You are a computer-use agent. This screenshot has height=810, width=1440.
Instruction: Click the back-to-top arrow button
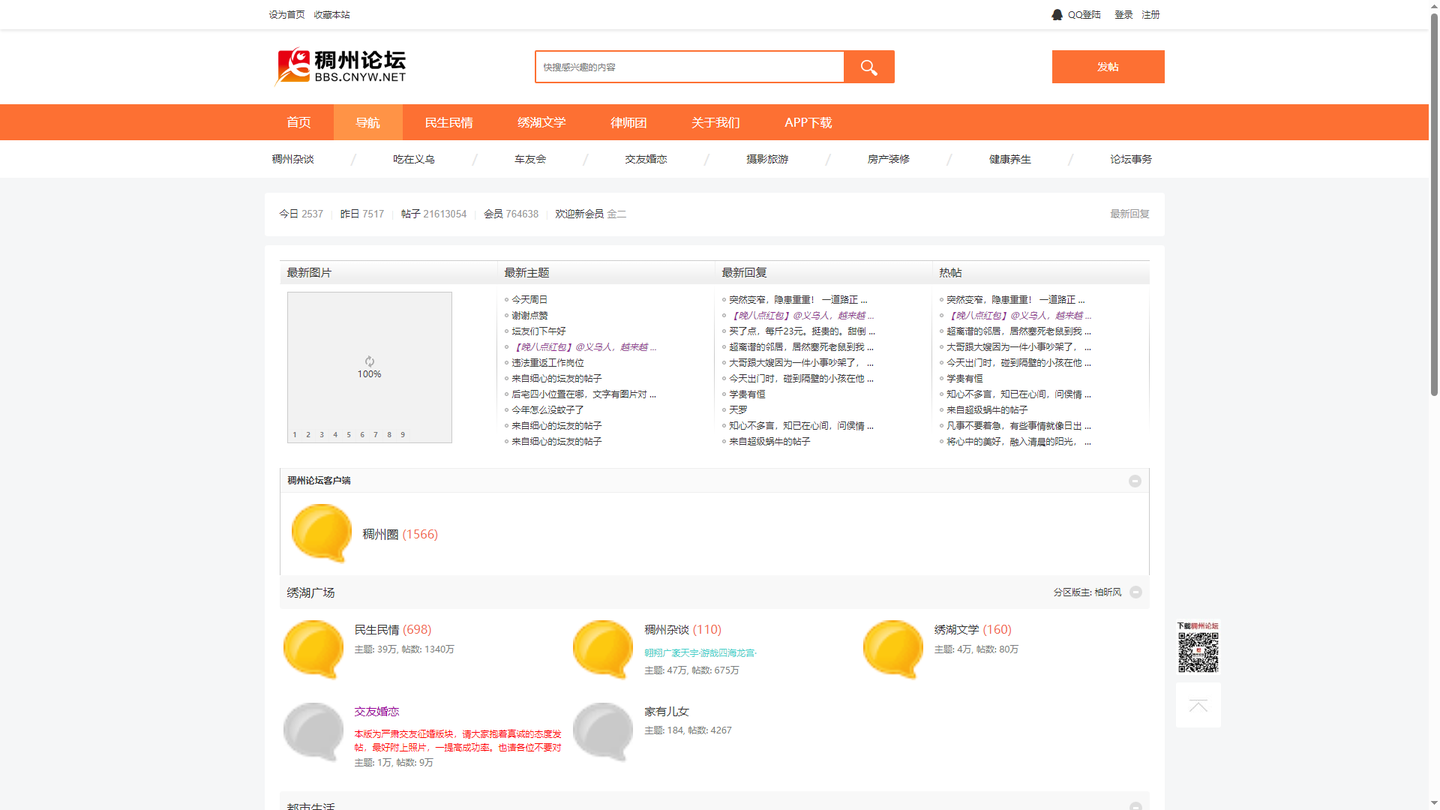point(1198,706)
